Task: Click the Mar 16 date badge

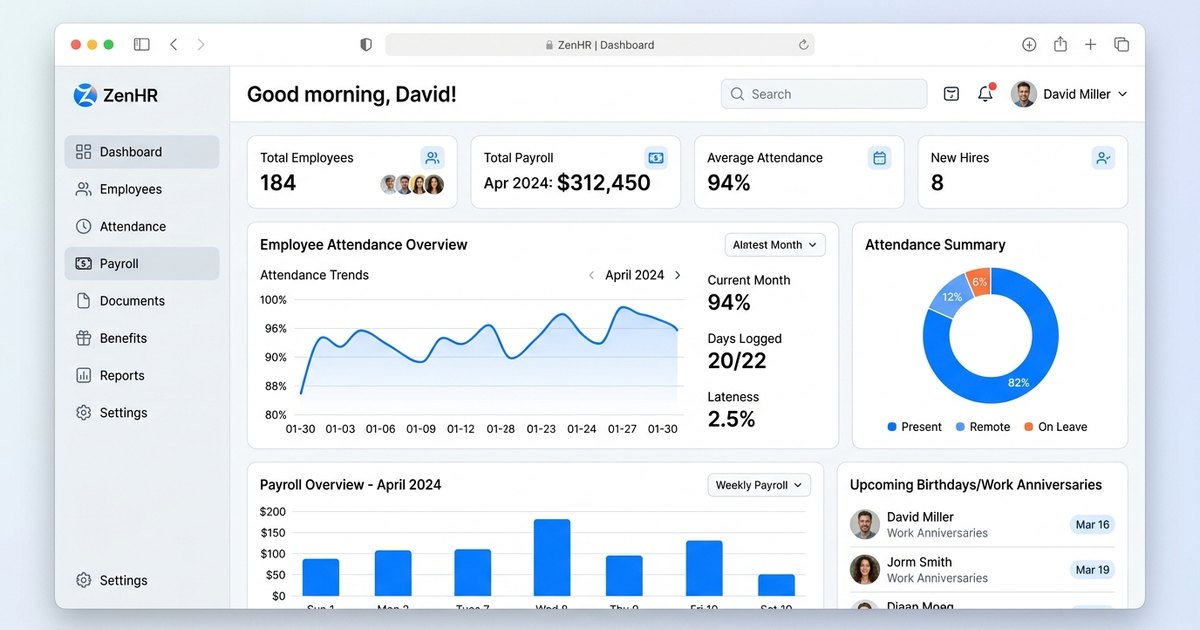Action: 1091,525
